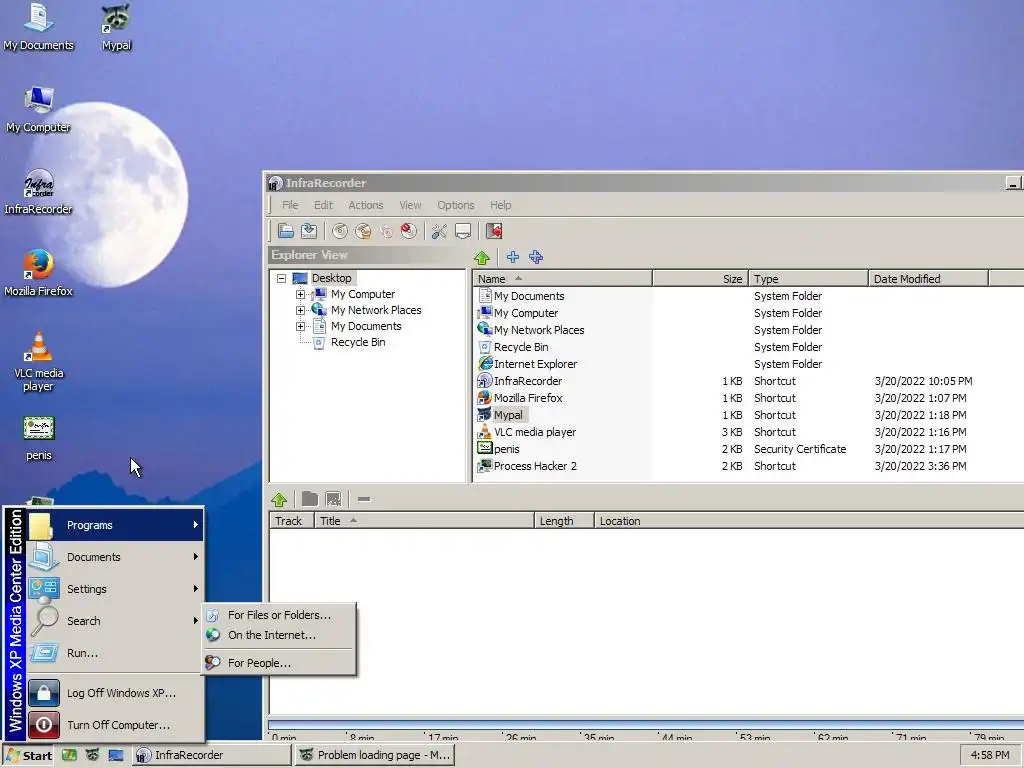Click the disc capacity bar above minute scale
This screenshot has width=1024, height=768.
tap(645, 725)
